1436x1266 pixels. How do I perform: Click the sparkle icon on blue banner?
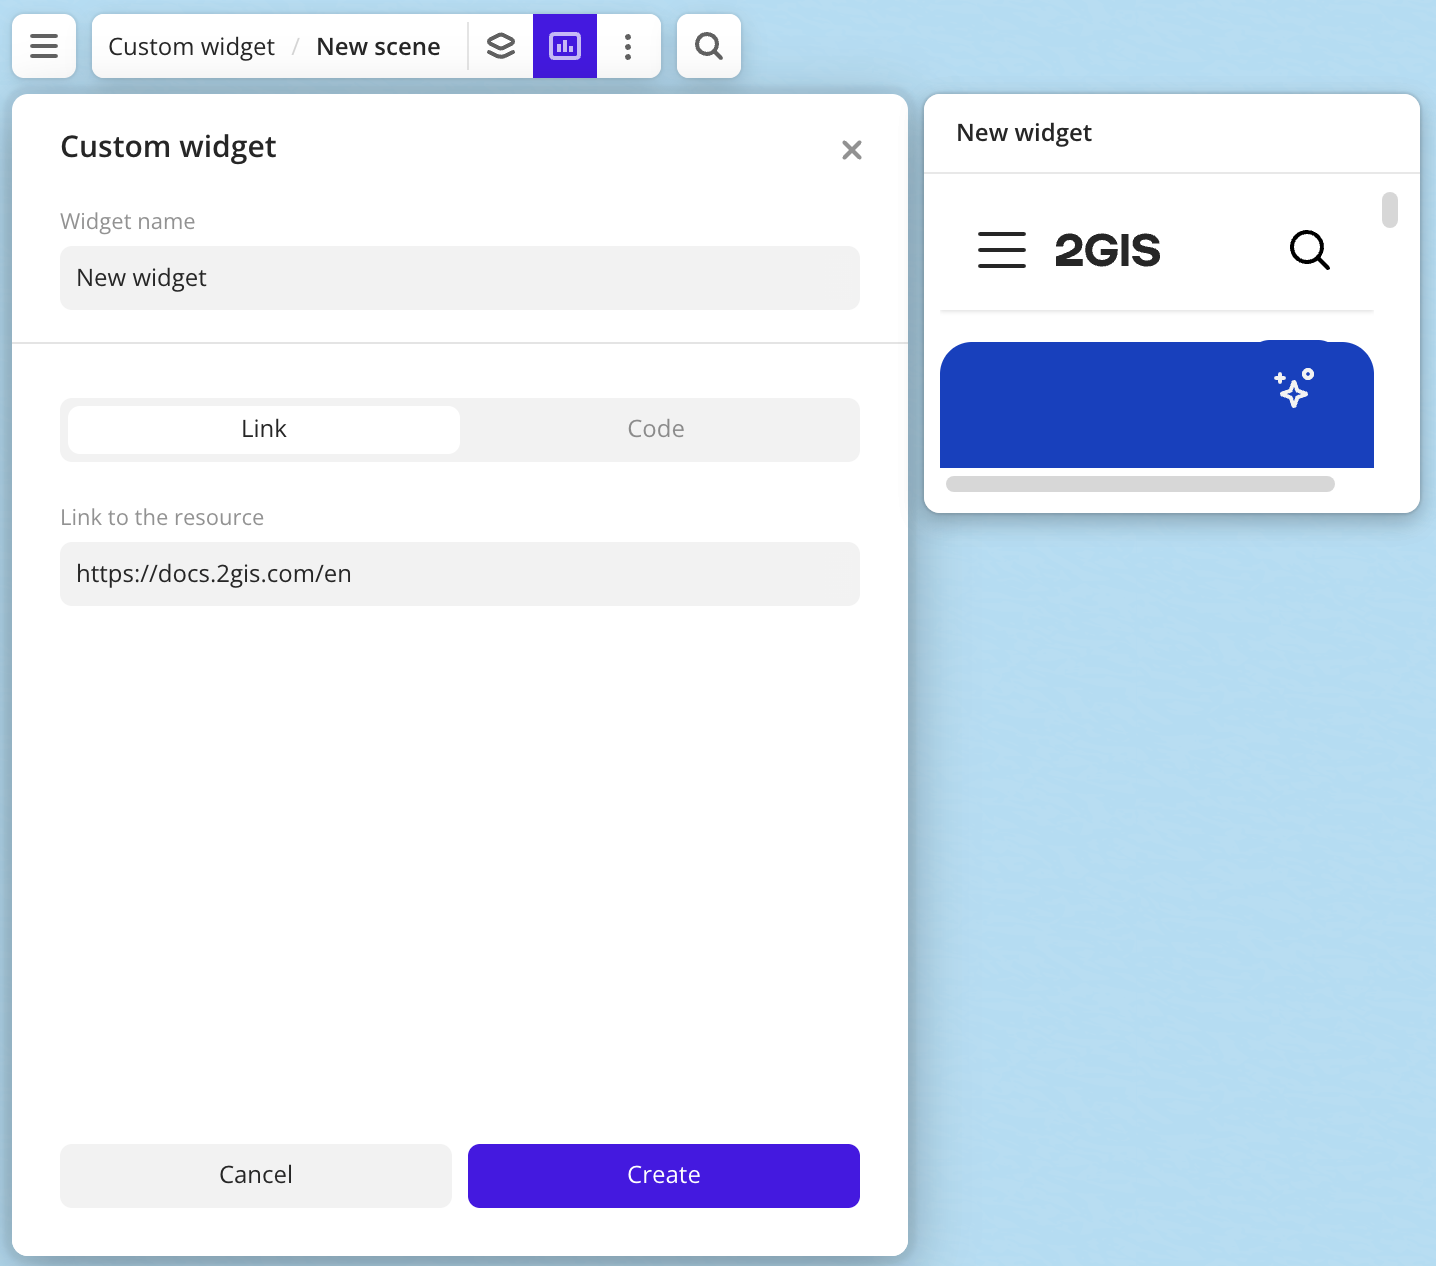(x=1294, y=388)
